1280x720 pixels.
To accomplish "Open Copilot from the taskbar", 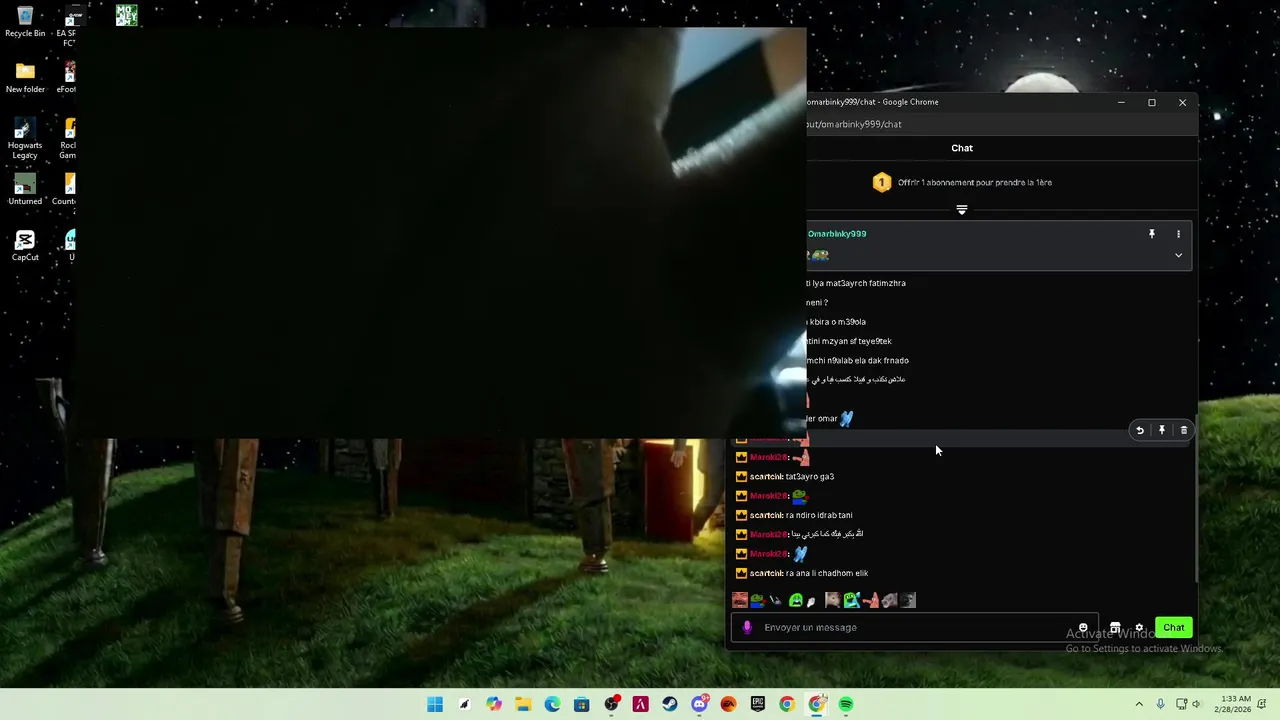I will (x=494, y=705).
